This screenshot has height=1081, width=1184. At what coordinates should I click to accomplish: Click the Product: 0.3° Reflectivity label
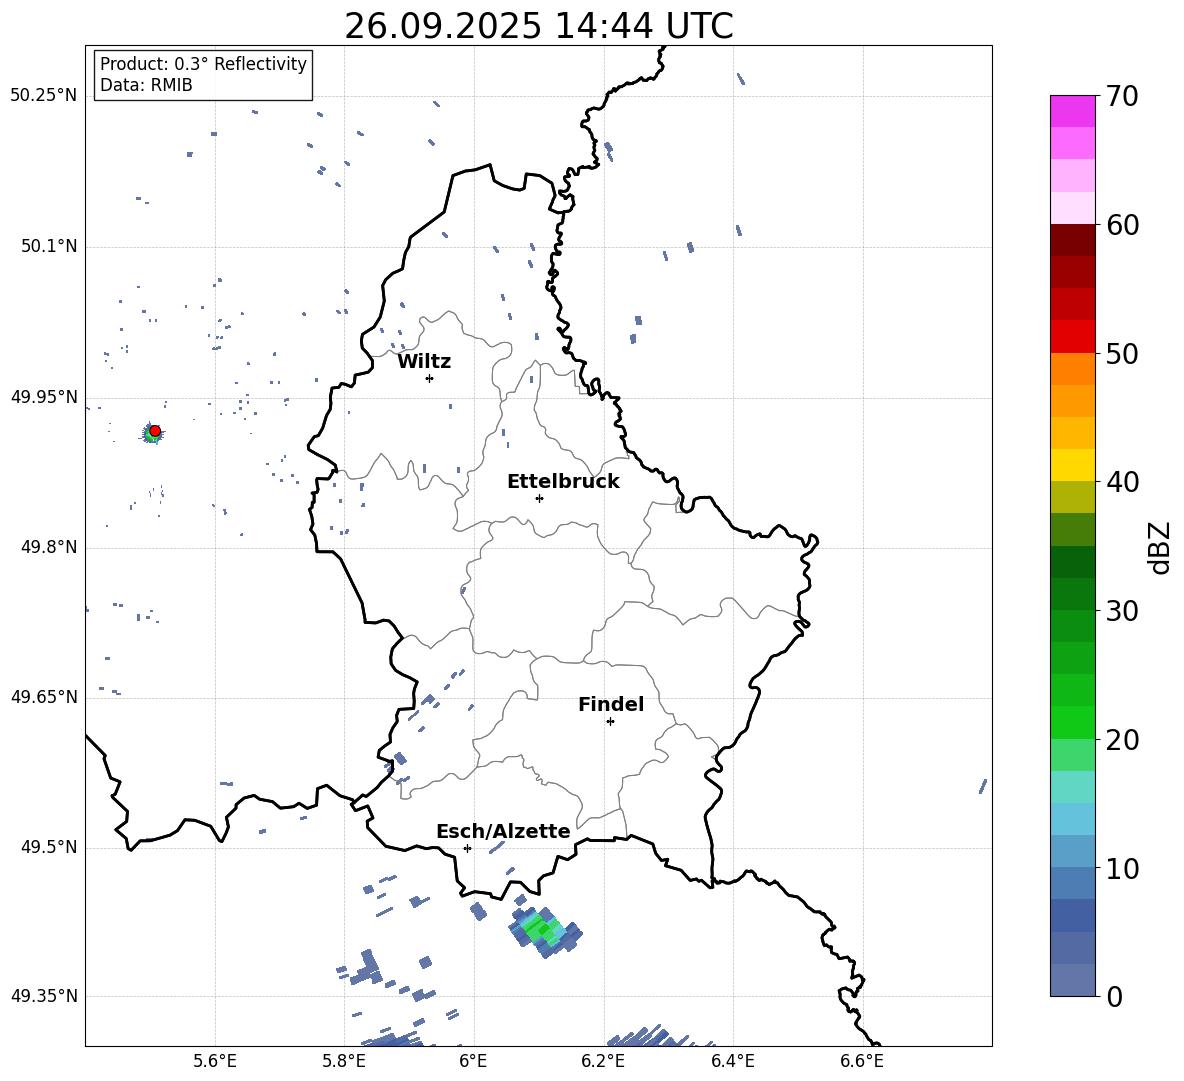[x=203, y=63]
